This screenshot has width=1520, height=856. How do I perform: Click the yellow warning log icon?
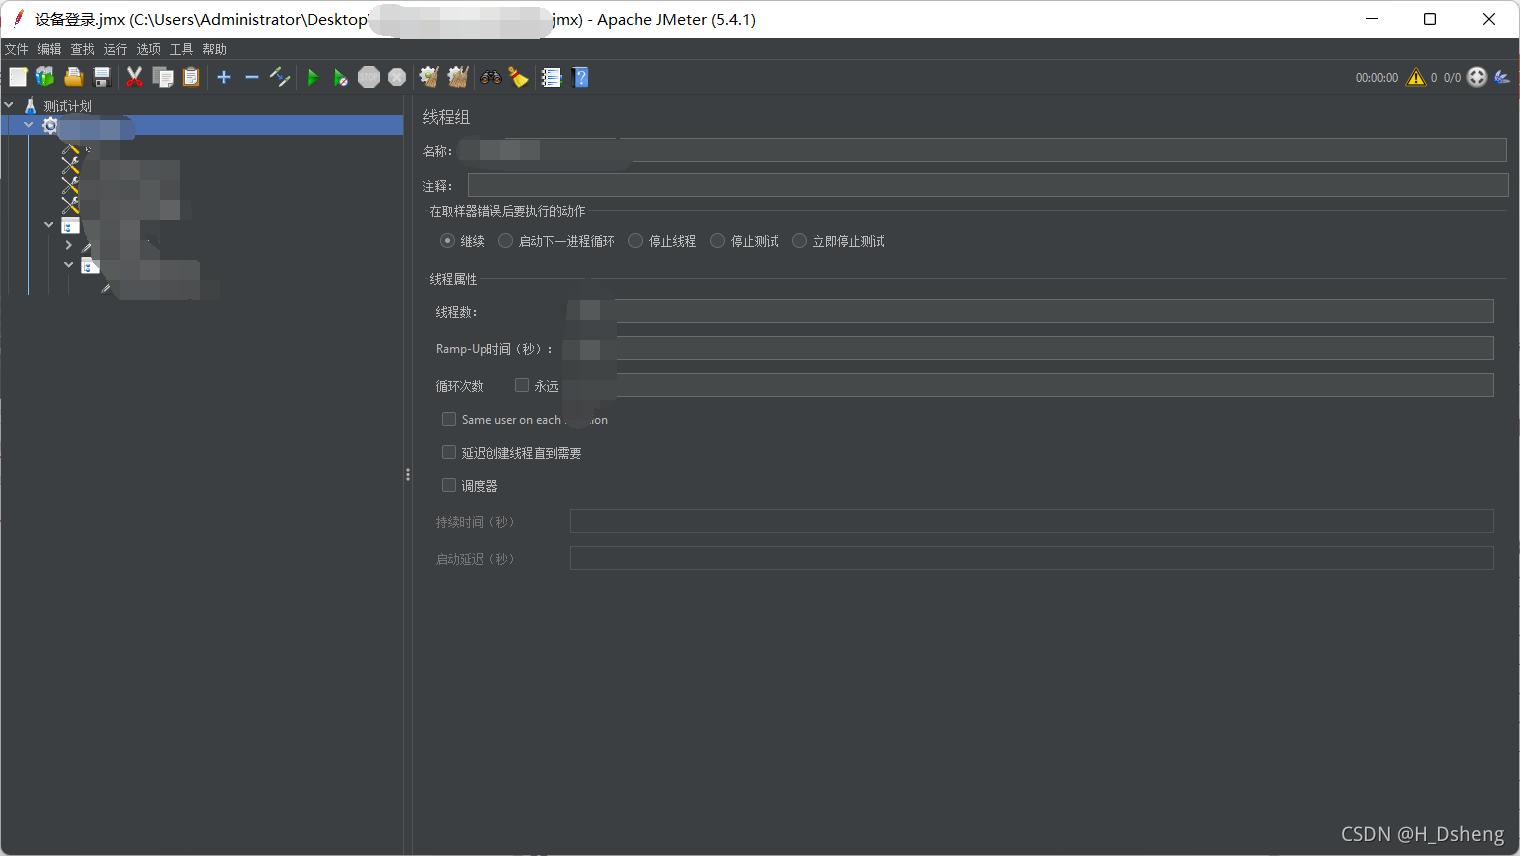1416,77
